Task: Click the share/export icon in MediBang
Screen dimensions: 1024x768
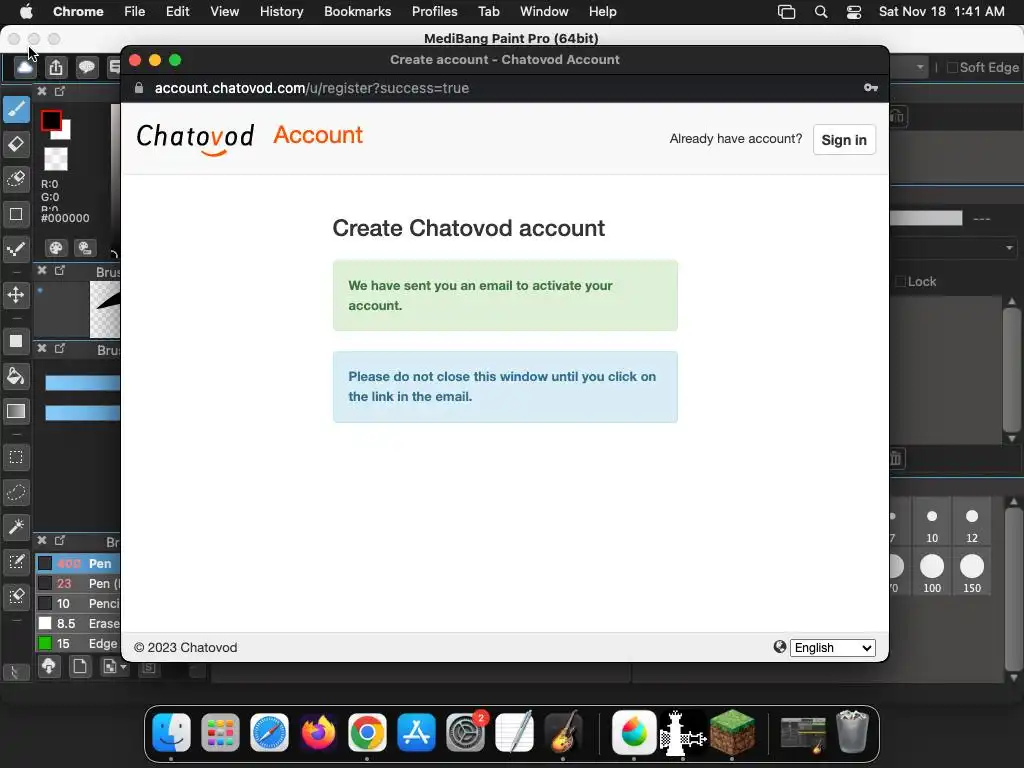Action: point(56,67)
